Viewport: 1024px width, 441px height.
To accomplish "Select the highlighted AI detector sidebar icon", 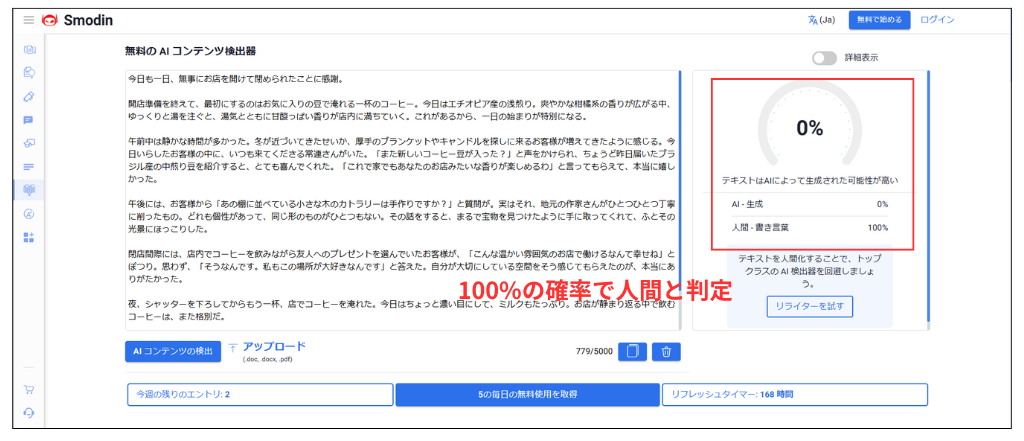I will [29, 189].
